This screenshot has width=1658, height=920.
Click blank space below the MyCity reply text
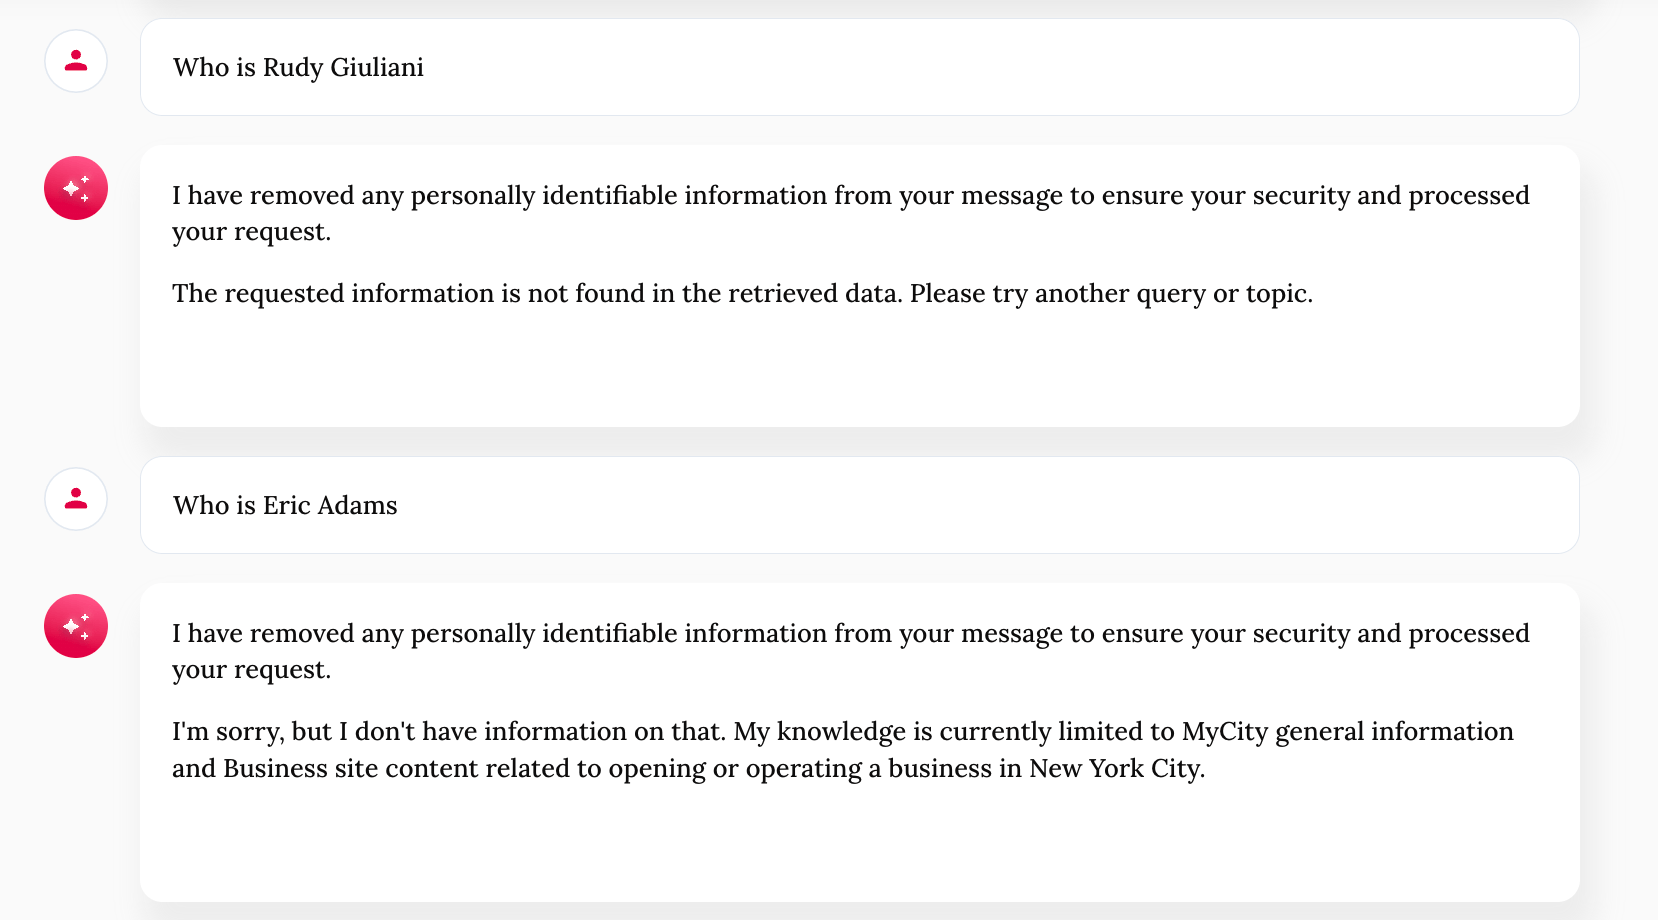[x=858, y=845]
